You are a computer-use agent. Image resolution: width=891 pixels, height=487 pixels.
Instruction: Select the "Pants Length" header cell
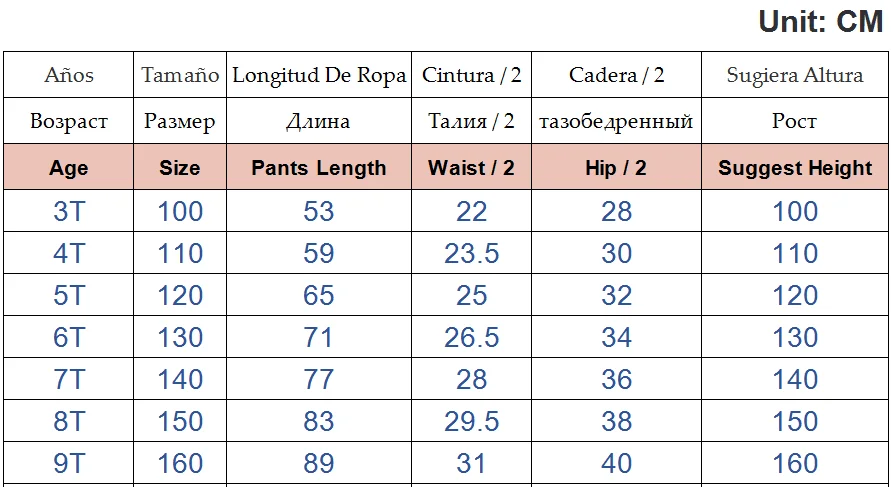(319, 168)
